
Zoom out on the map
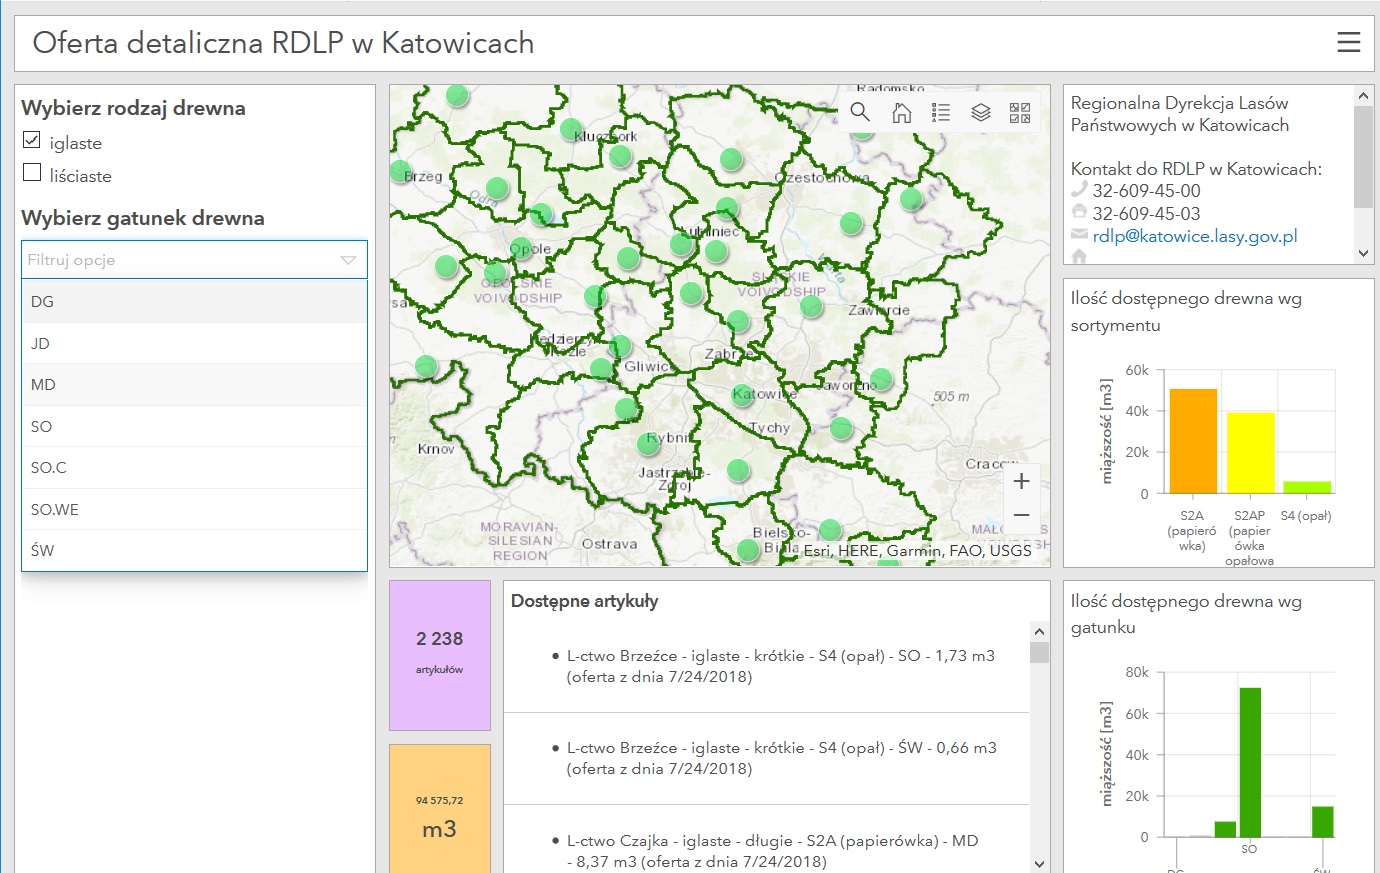1021,515
